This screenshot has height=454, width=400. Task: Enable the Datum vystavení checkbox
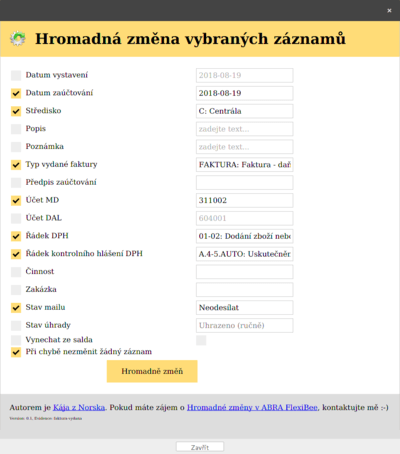pos(16,75)
